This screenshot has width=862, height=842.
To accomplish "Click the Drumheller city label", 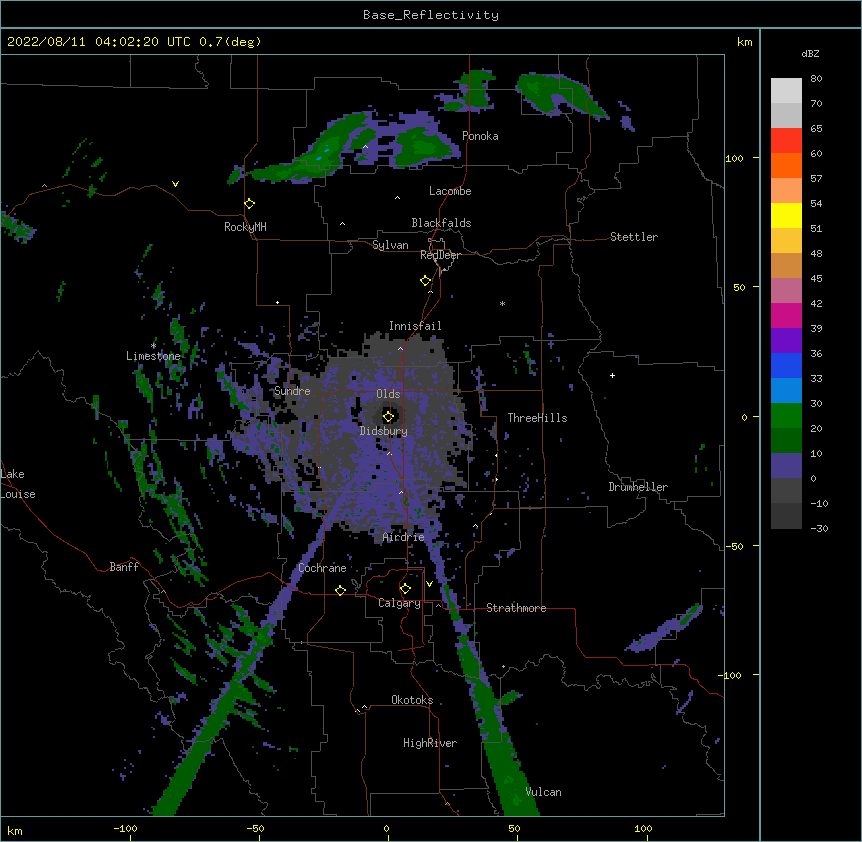I will (638, 487).
